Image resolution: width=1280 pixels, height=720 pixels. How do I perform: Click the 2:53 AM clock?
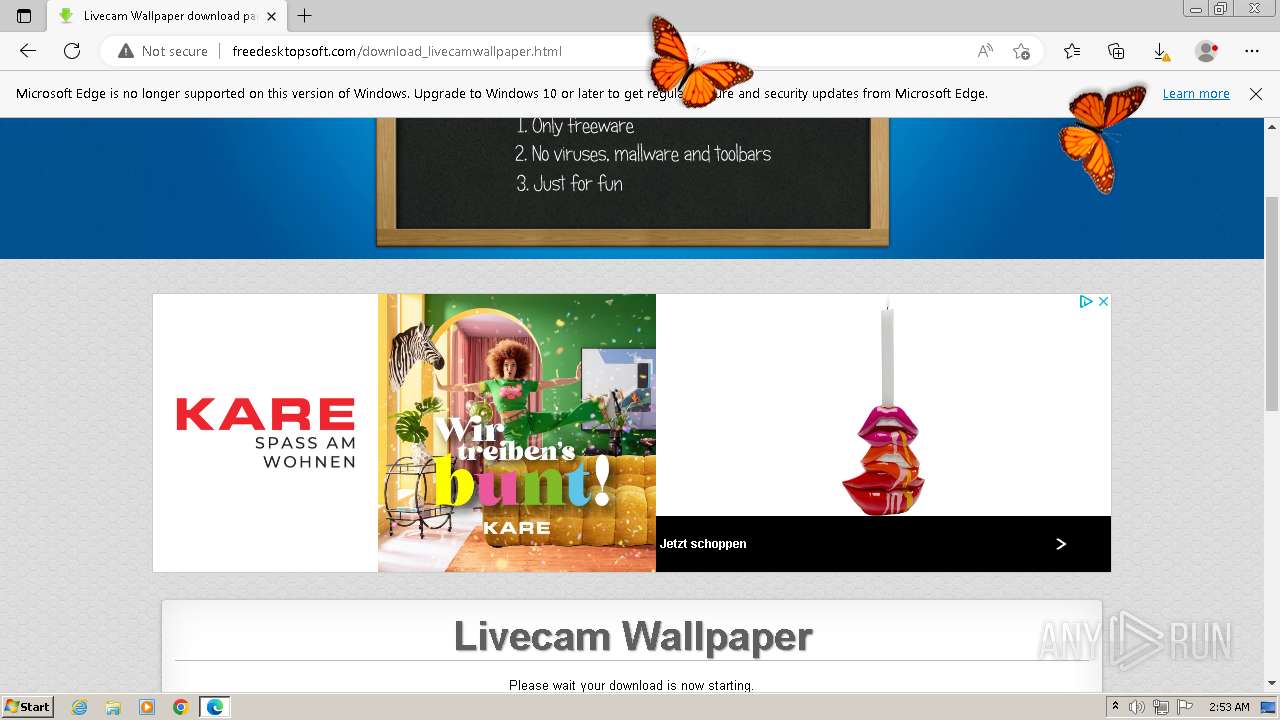point(1229,707)
